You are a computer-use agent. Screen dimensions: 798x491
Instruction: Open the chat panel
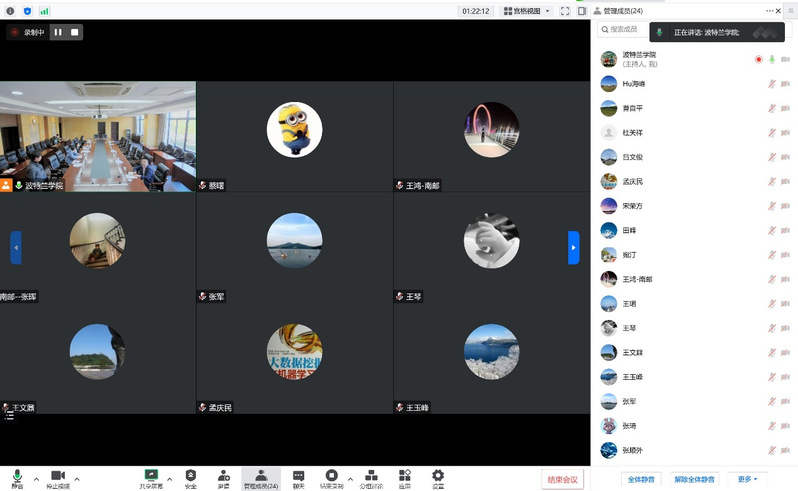point(298,477)
